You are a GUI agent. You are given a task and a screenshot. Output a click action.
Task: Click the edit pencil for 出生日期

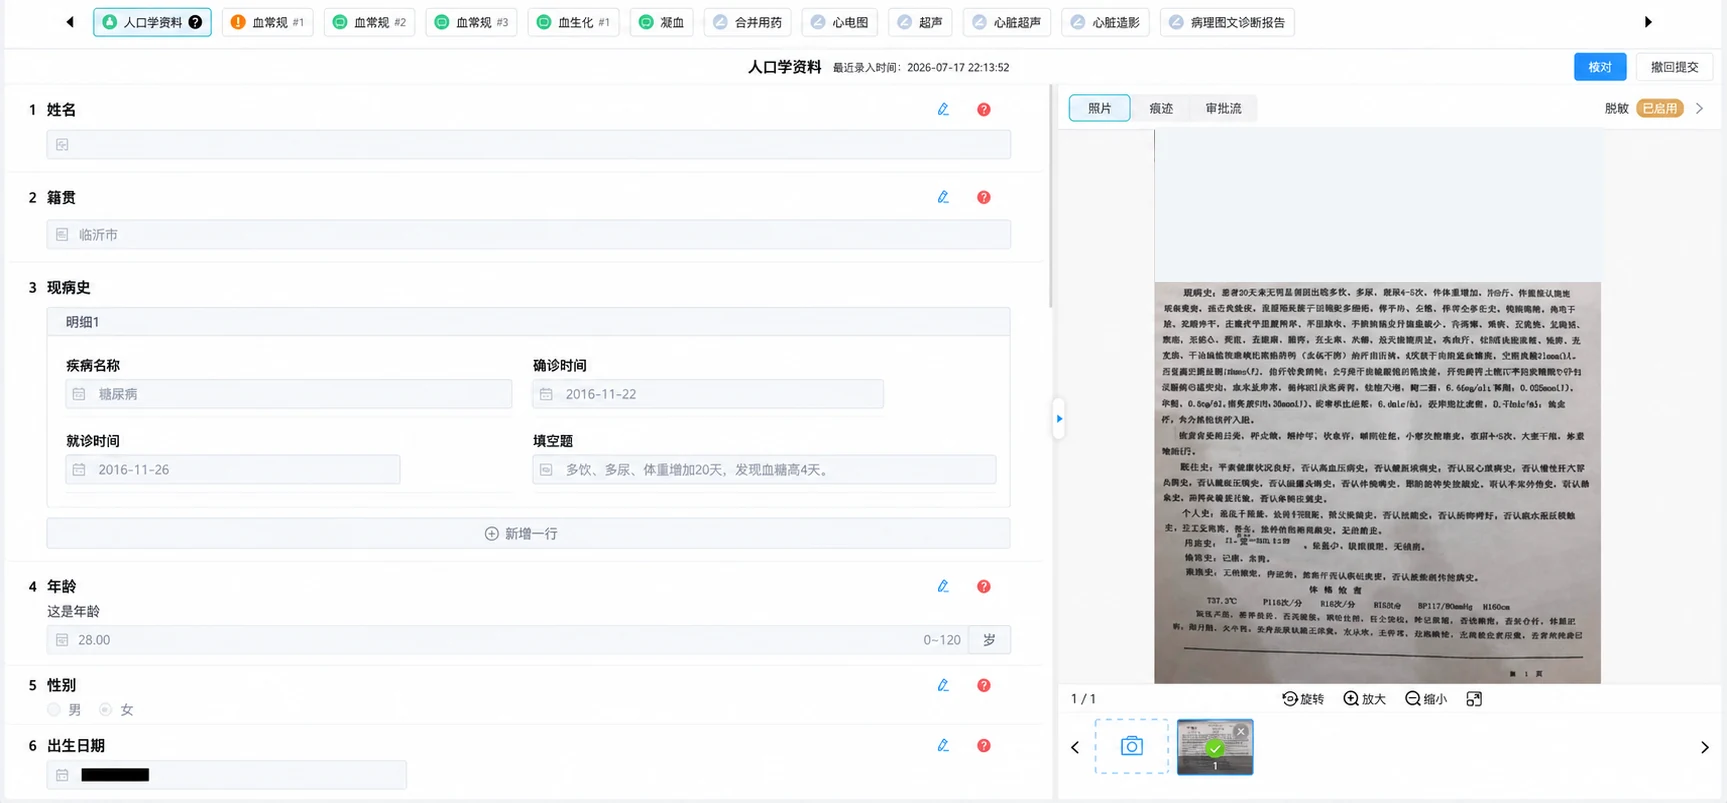943,745
